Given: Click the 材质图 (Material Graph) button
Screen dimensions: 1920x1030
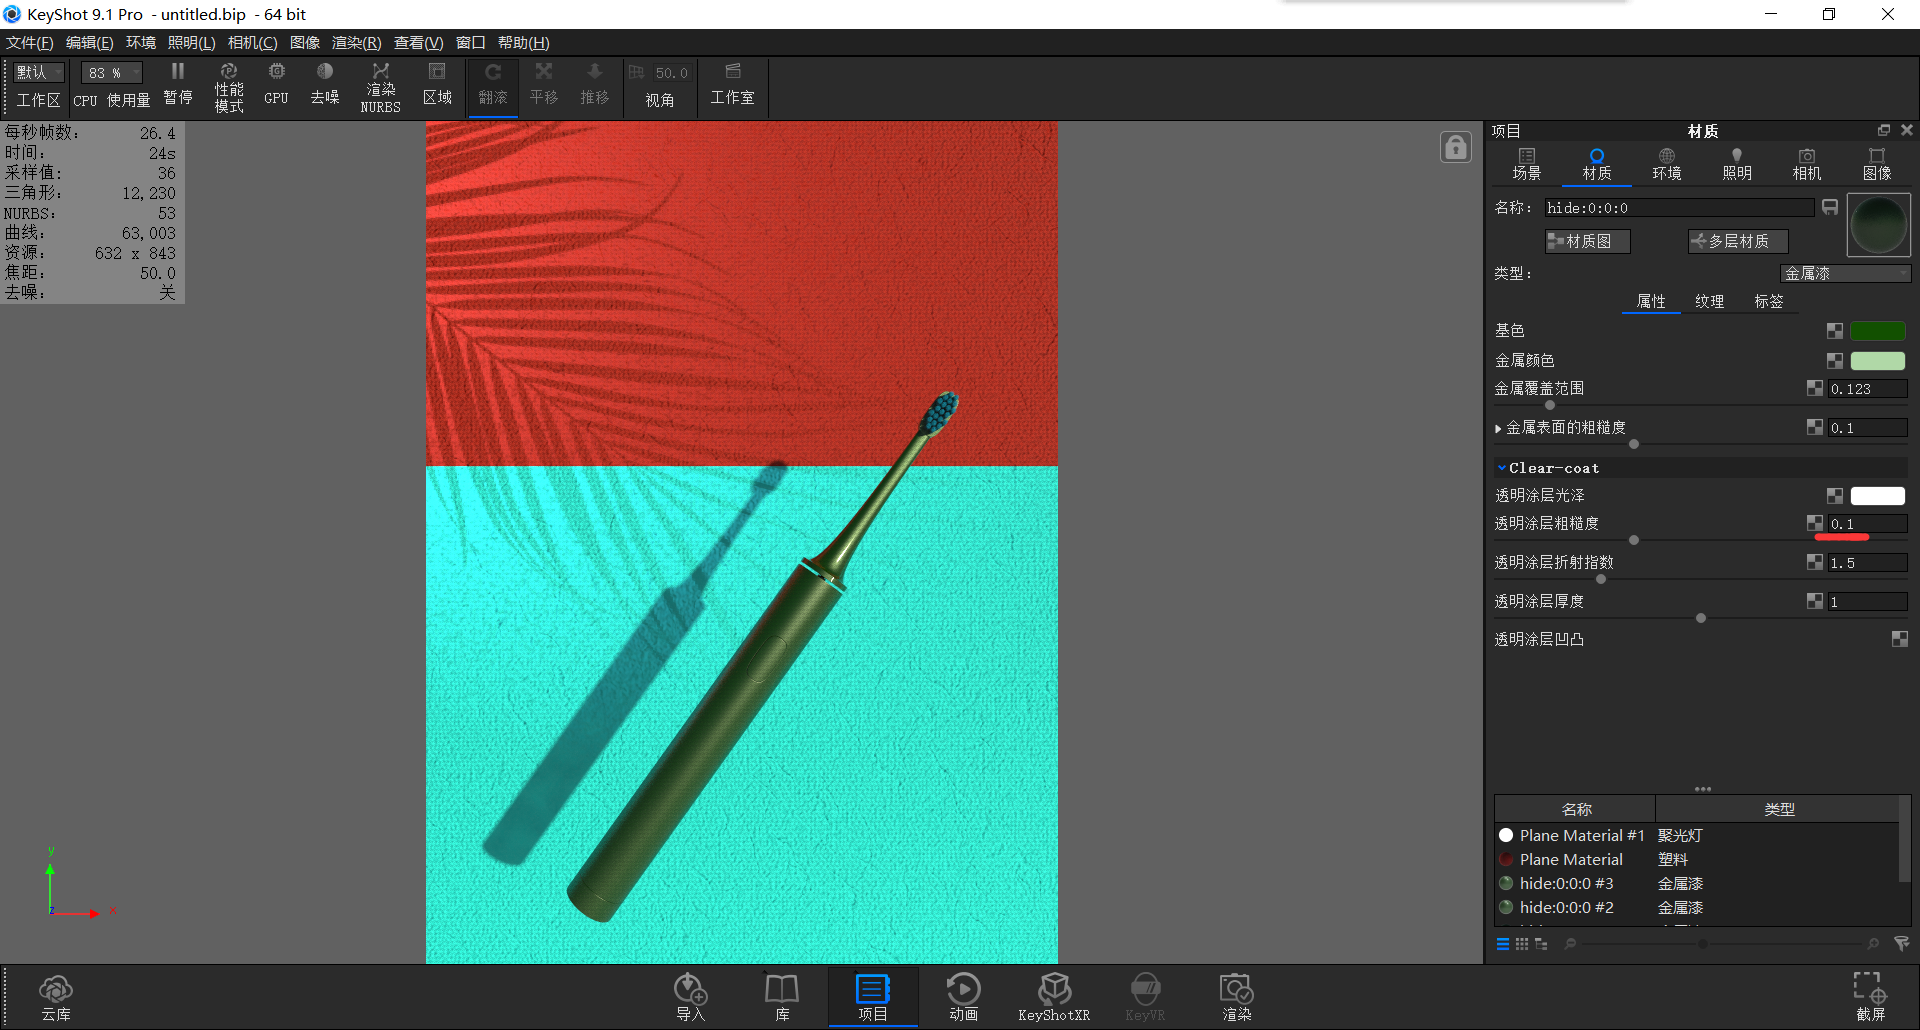Looking at the screenshot, I should [1586, 241].
